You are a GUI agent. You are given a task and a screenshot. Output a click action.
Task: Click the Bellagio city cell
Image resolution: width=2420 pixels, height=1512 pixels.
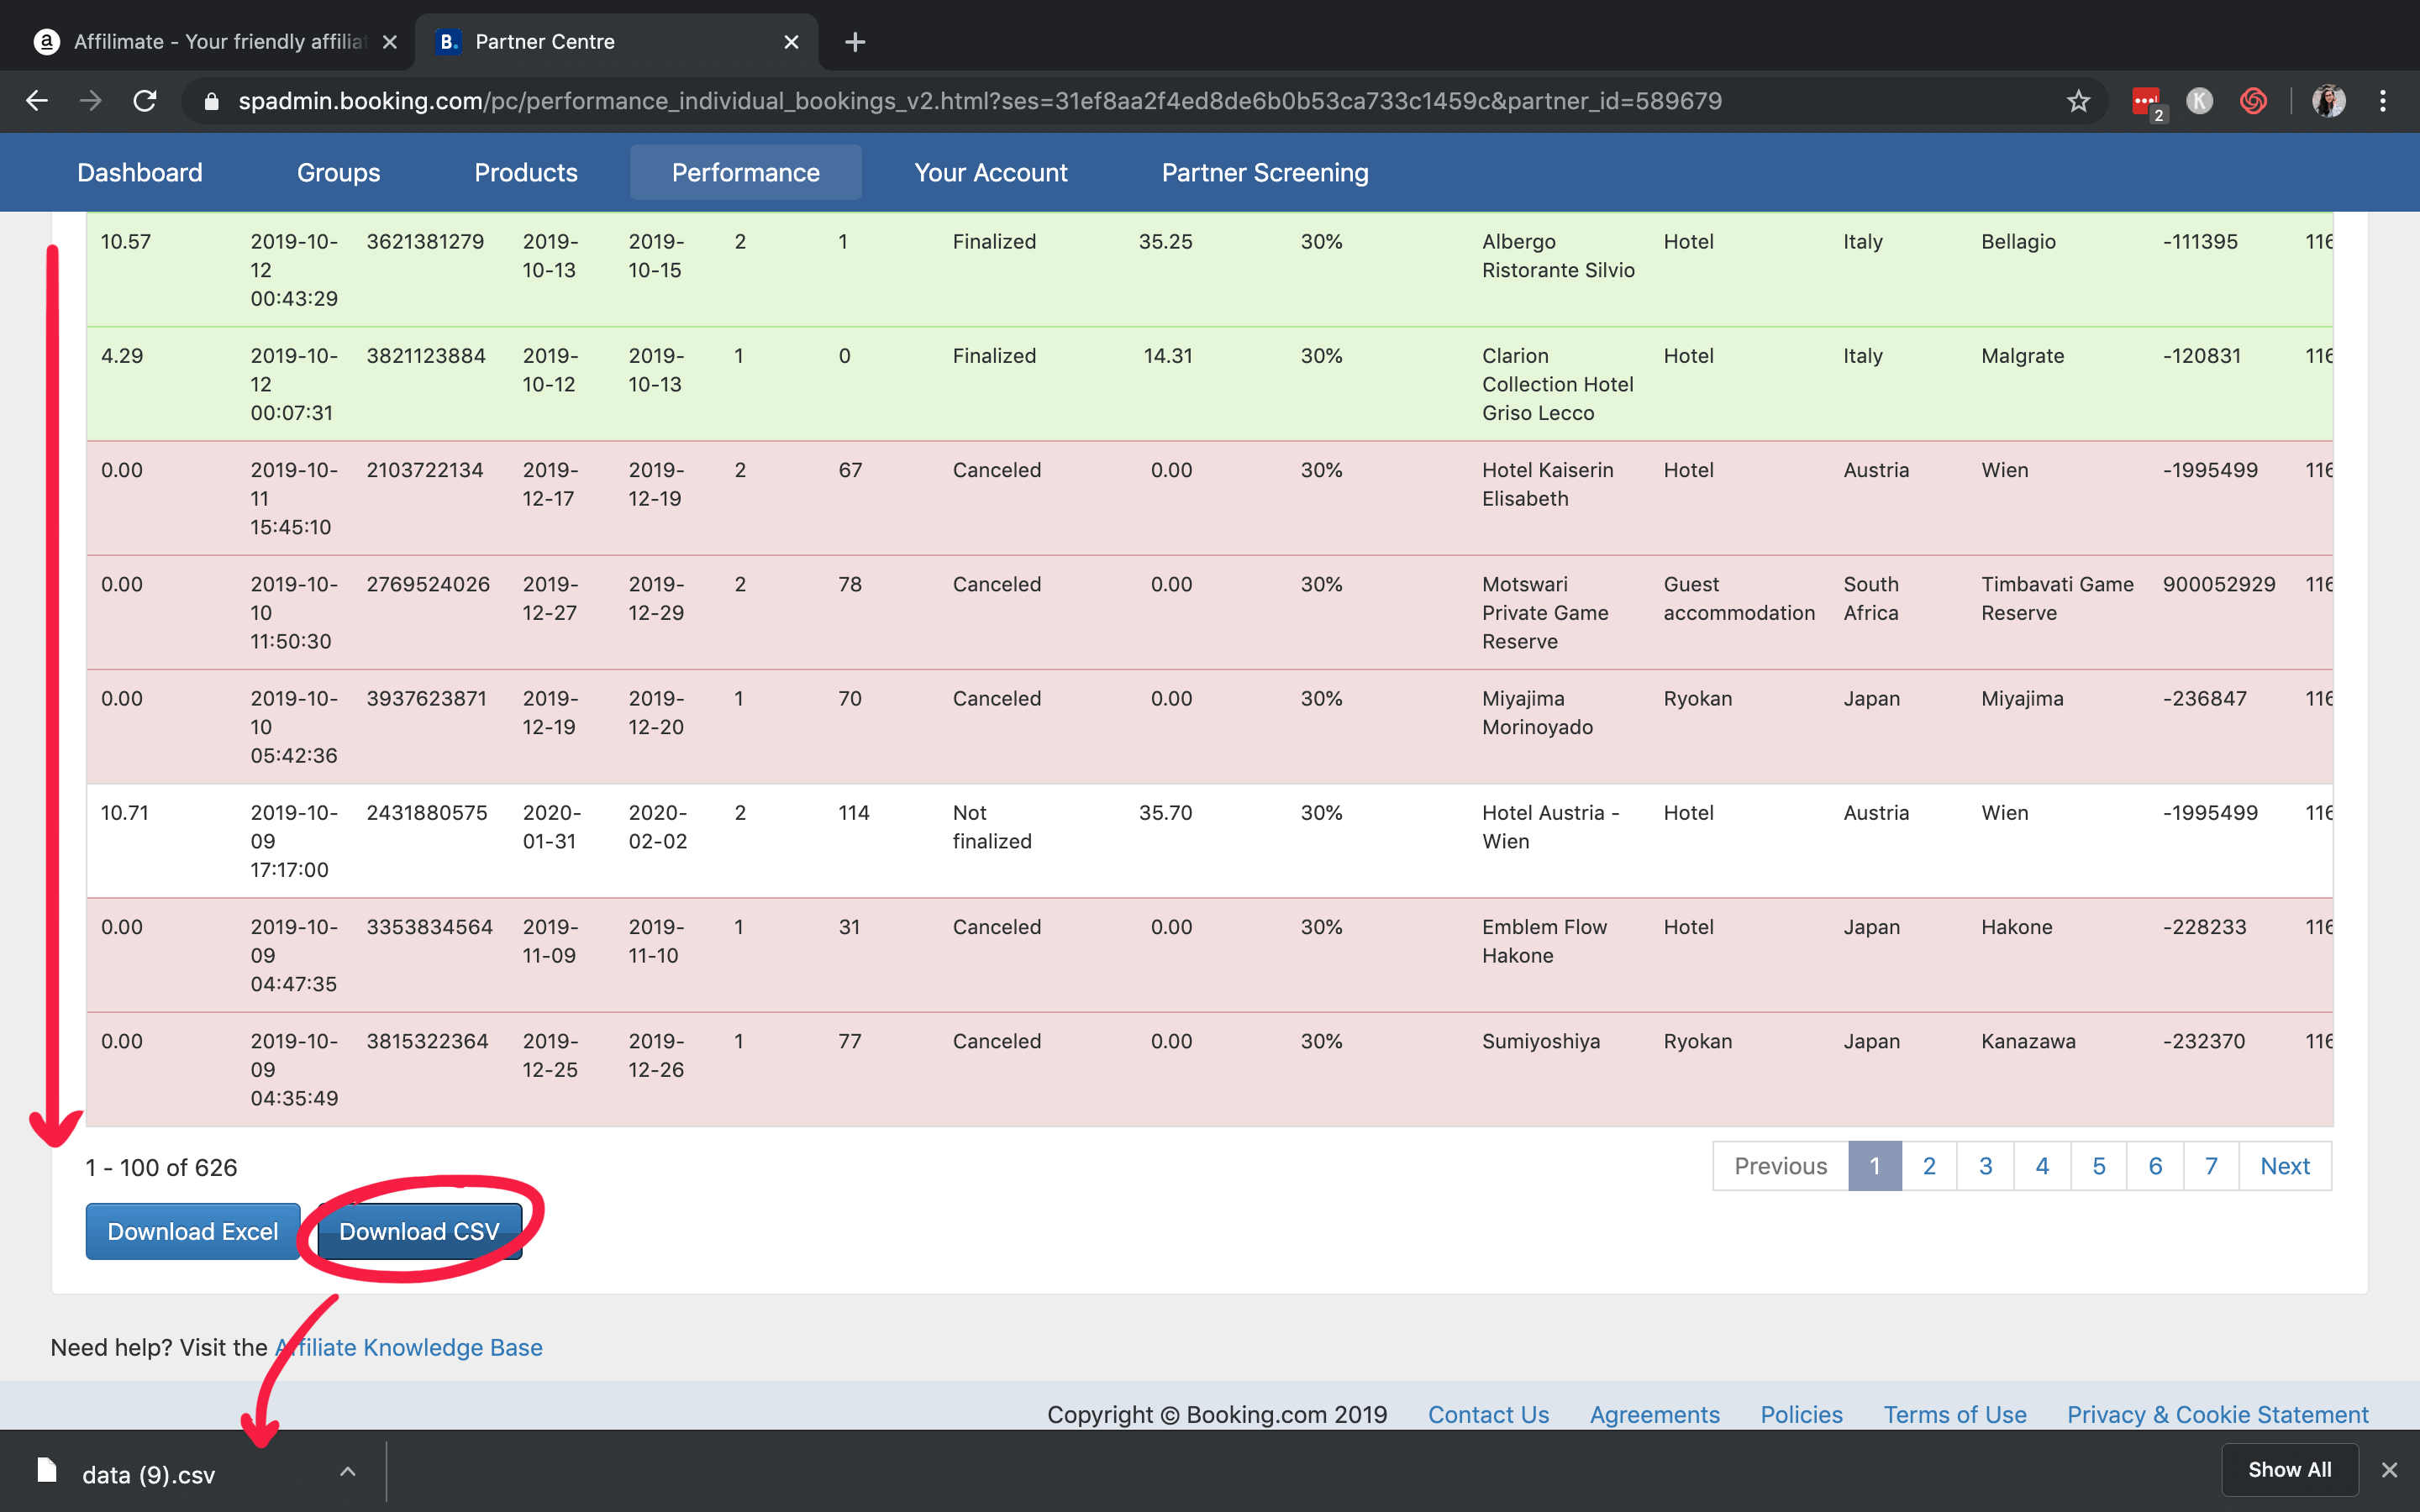[2018, 241]
